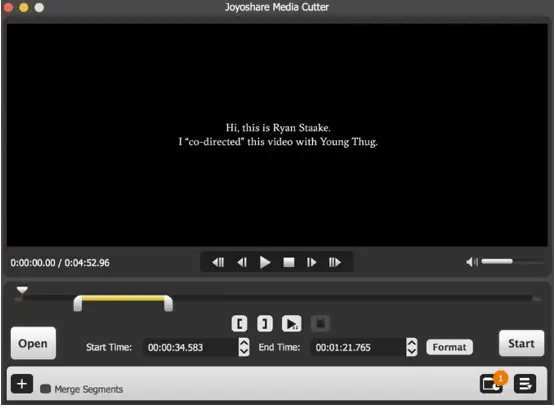Click the Start Time stepper arrows
This screenshot has height=408, width=555.
coord(244,347)
